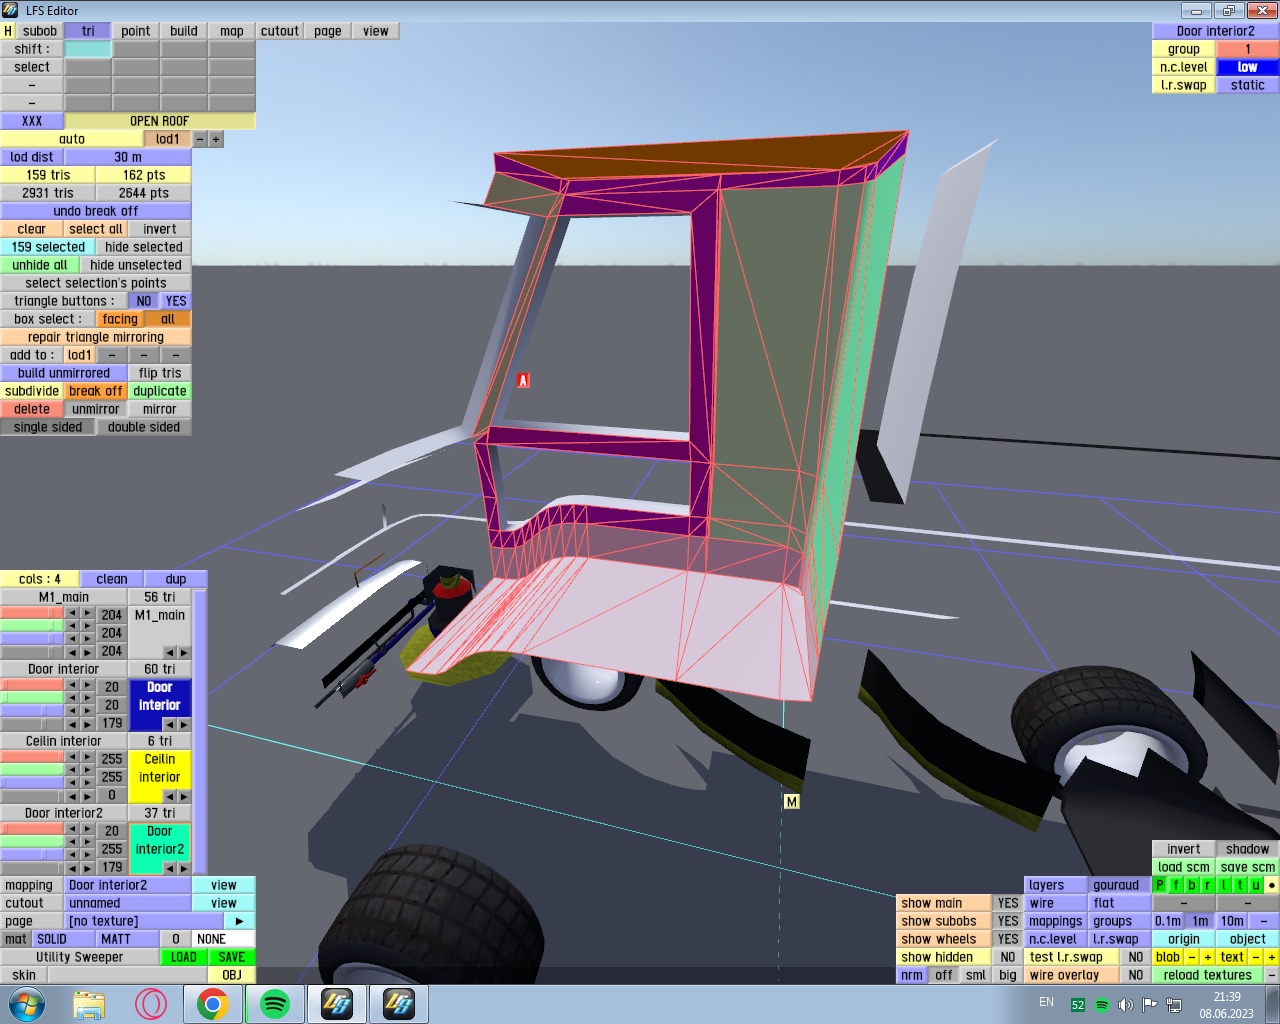Toggle show main YES setting

(1008, 903)
